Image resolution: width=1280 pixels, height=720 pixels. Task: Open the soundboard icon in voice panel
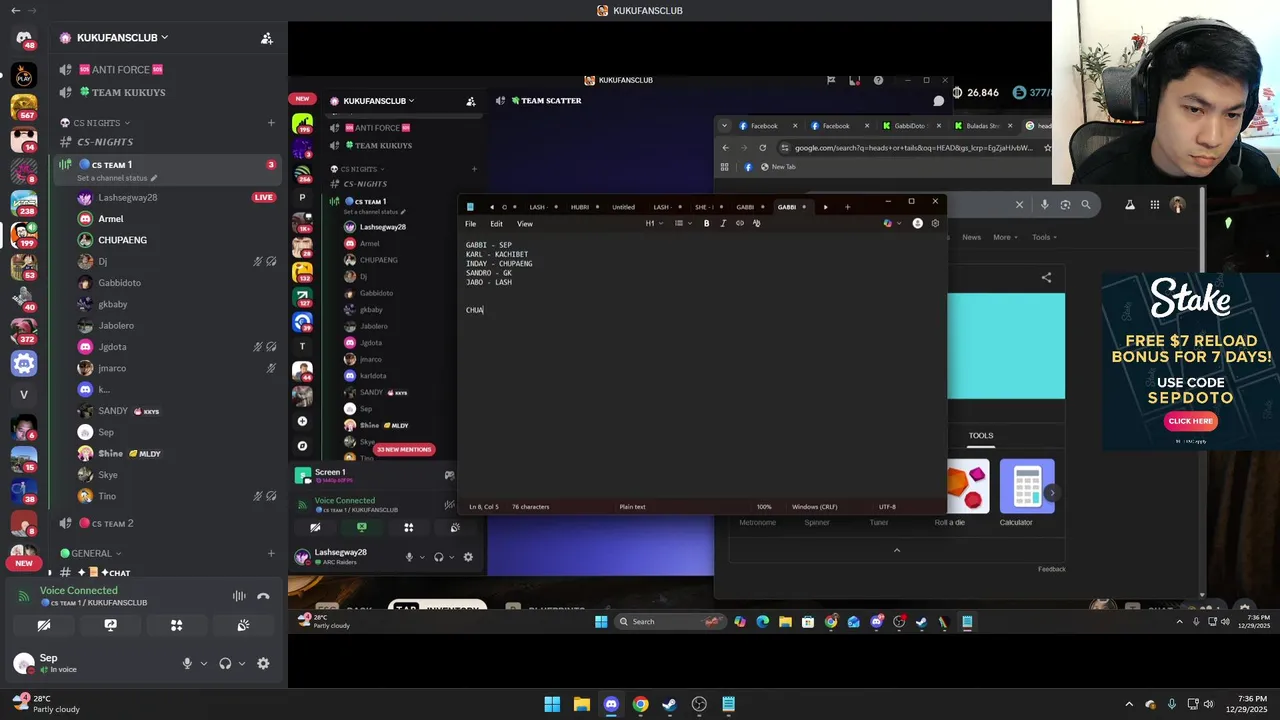[x=242, y=625]
